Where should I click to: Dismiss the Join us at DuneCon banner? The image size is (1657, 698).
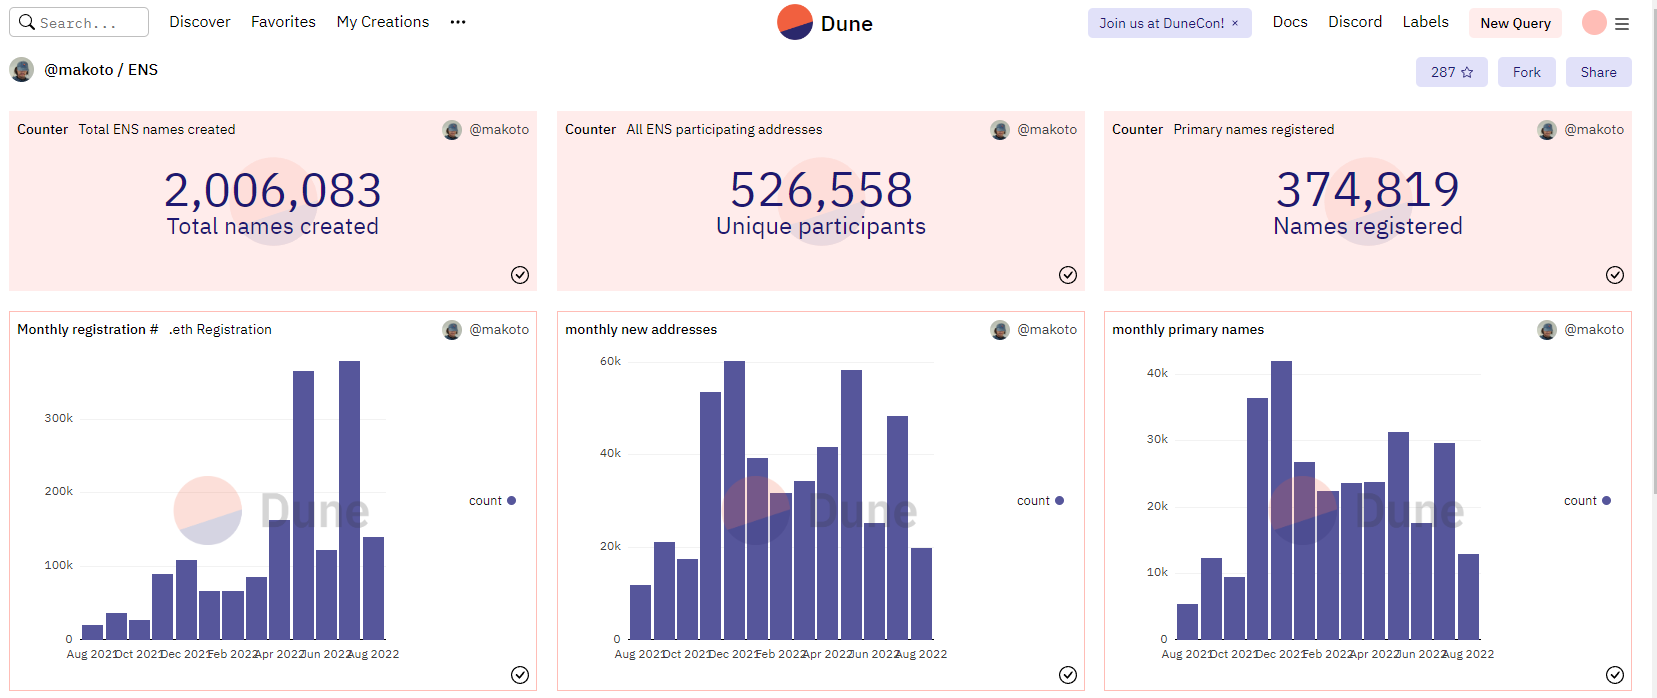coord(1235,23)
